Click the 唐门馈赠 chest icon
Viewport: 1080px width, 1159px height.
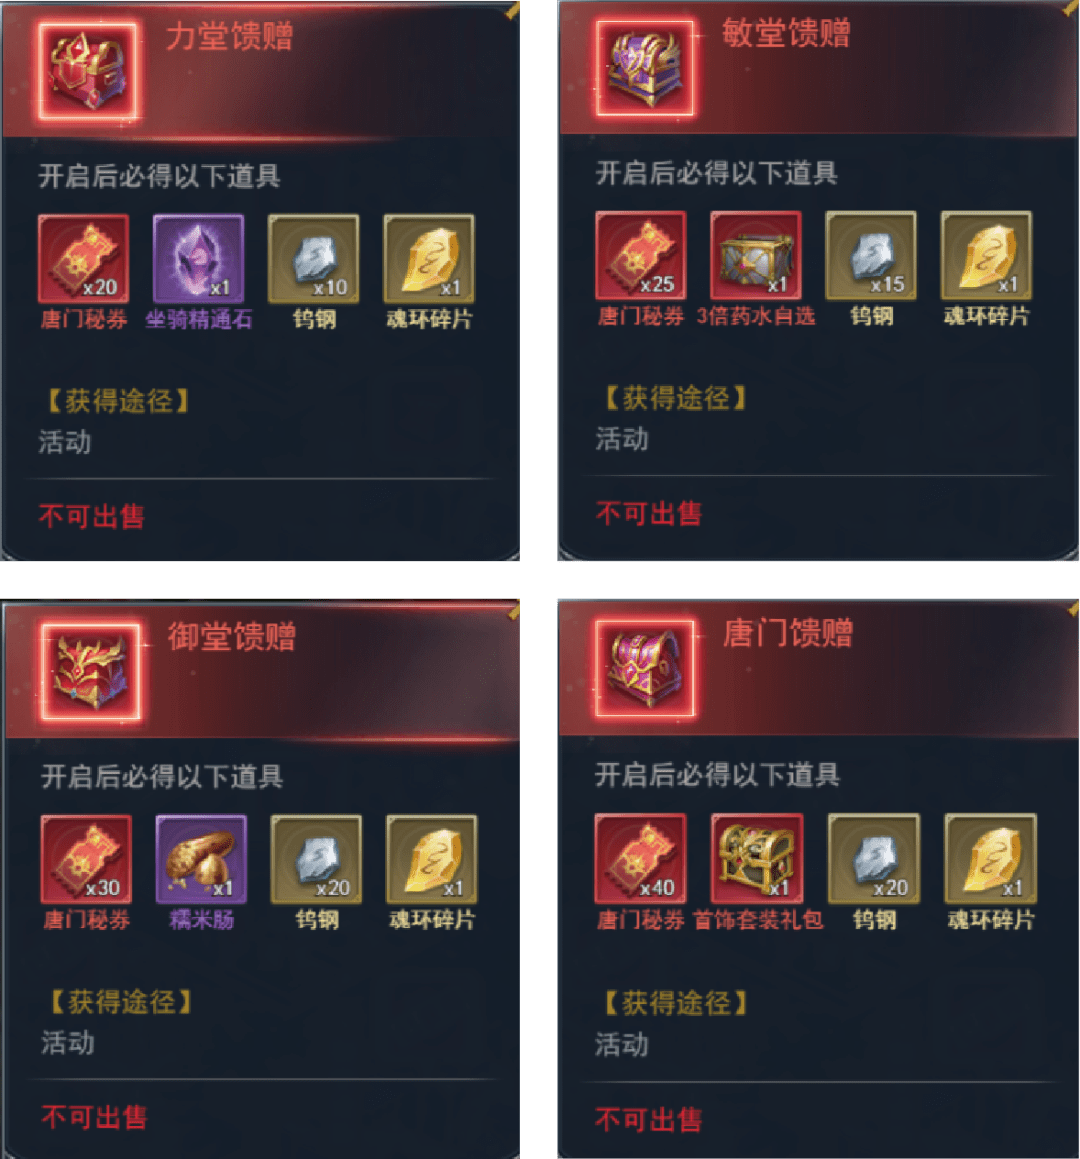tap(645, 668)
